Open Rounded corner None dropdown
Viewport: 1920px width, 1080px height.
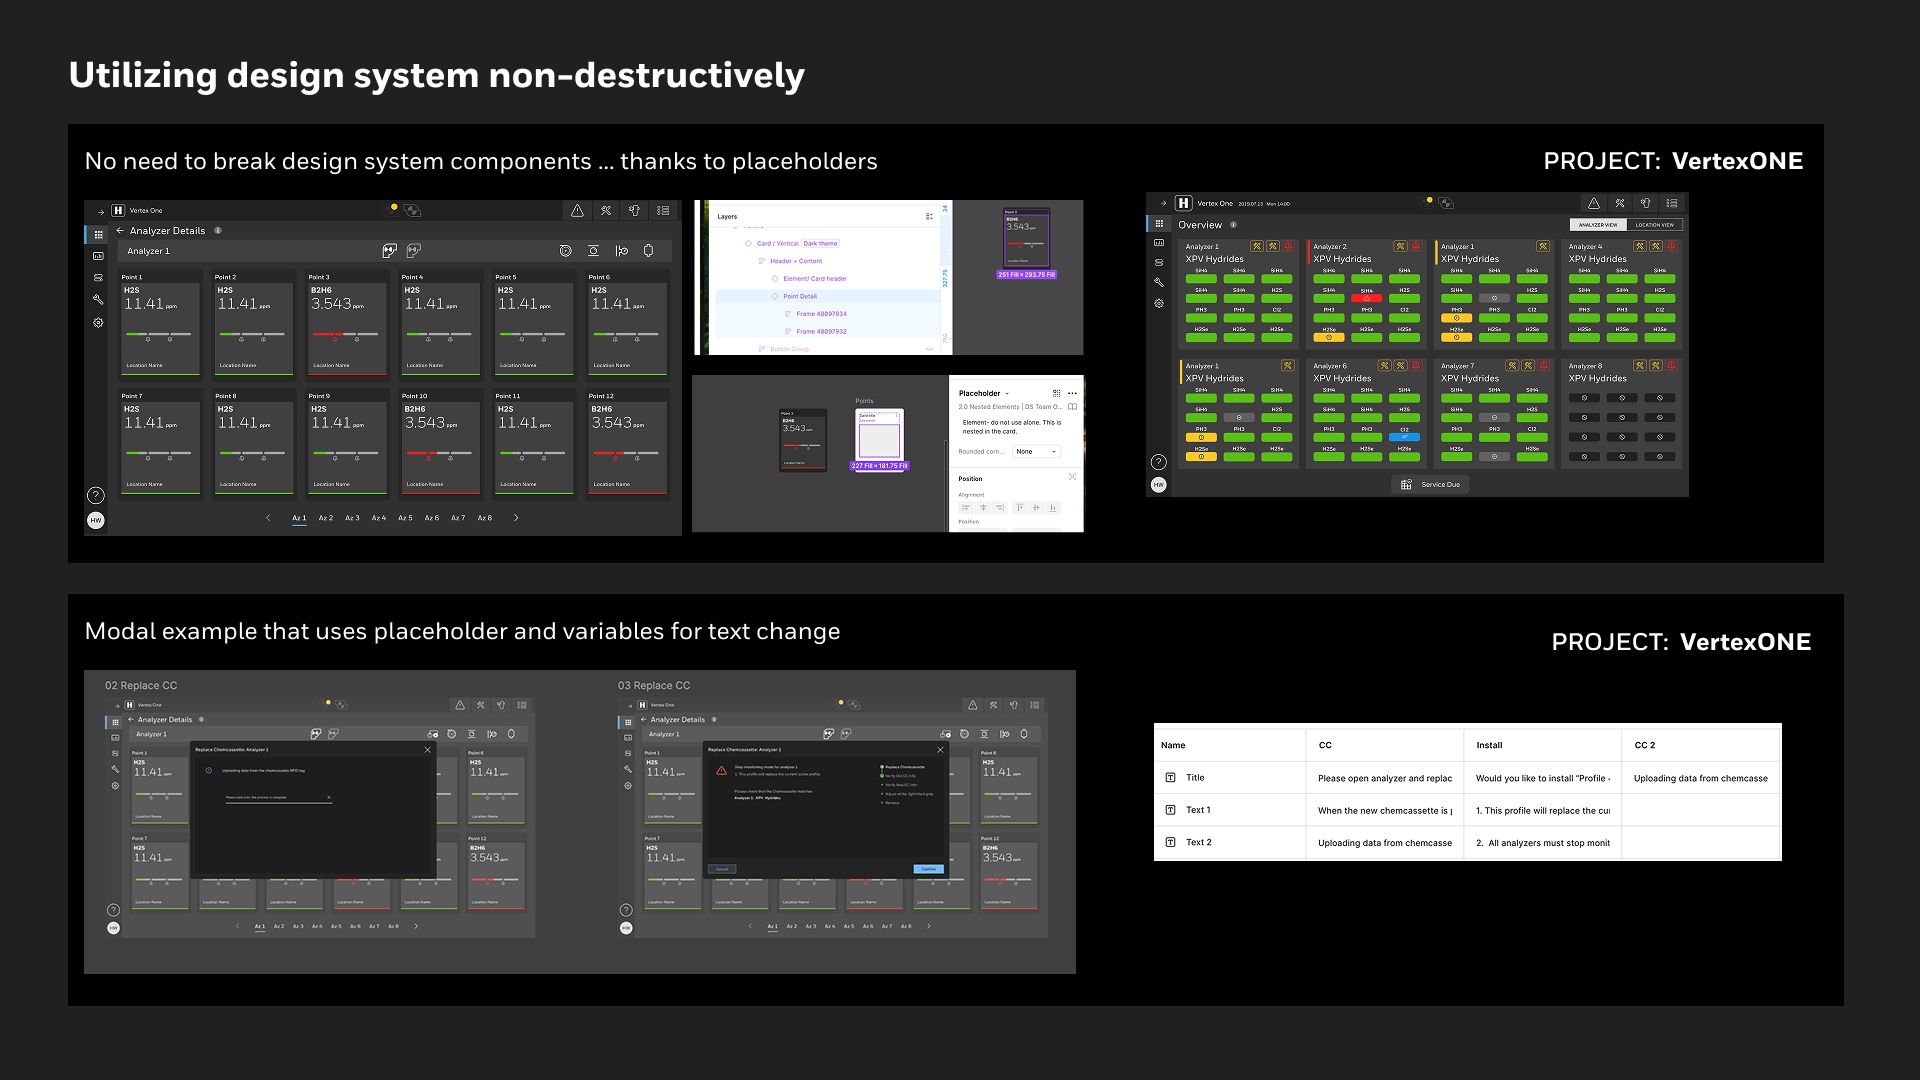coord(1036,452)
